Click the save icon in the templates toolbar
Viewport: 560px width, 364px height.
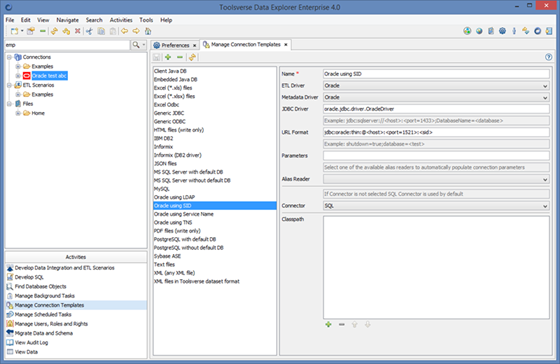click(156, 57)
